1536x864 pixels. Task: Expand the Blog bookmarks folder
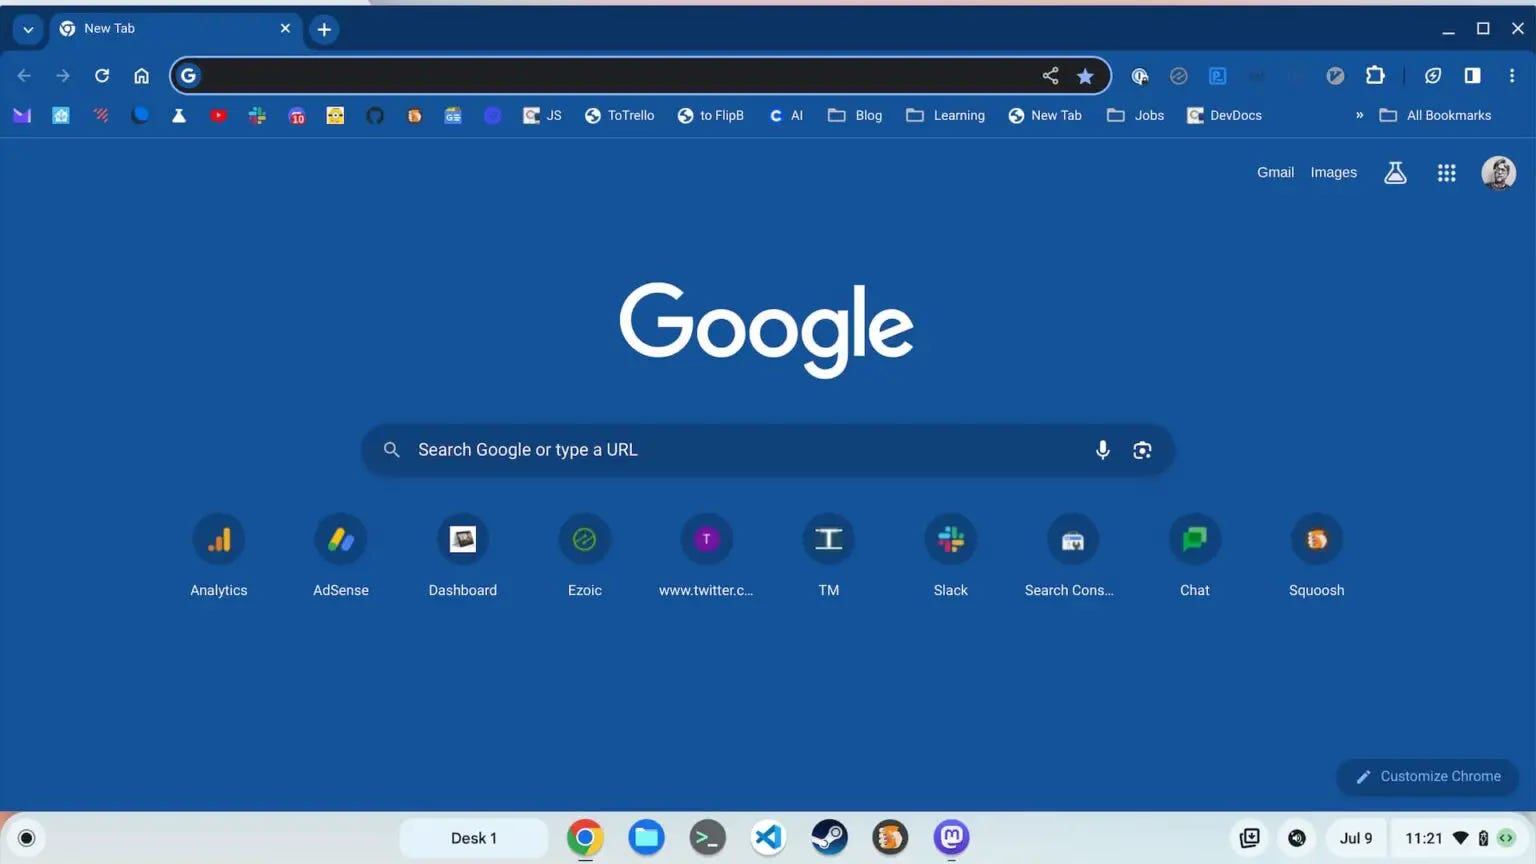pyautogui.click(x=855, y=116)
